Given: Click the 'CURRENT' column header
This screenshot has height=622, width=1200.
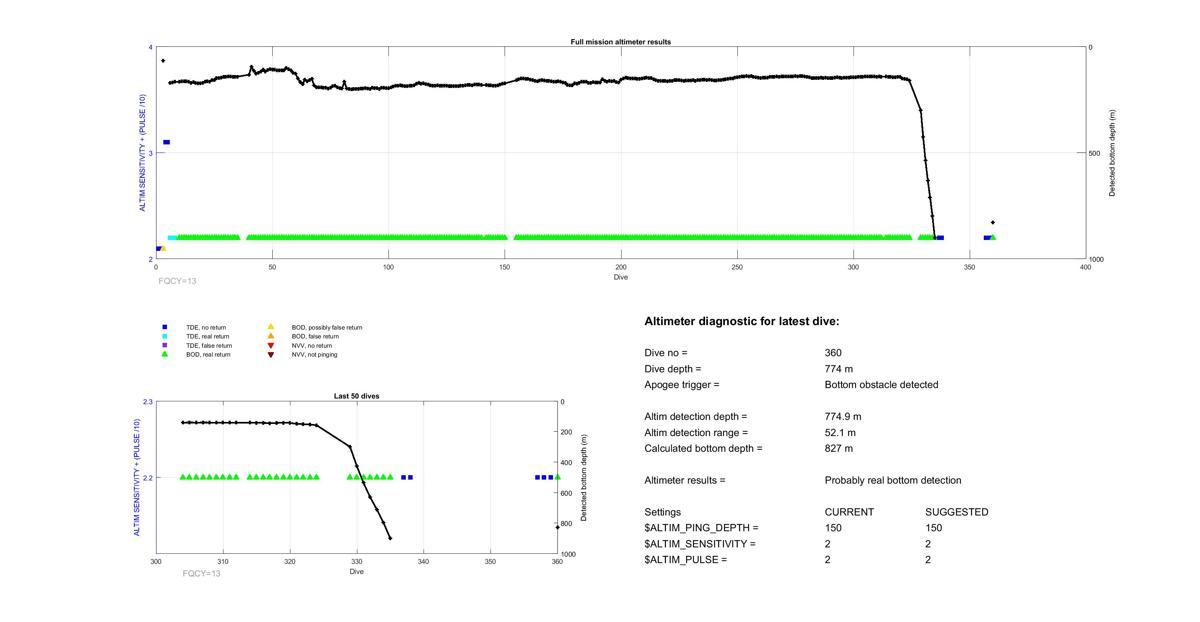Looking at the screenshot, I should coord(849,512).
